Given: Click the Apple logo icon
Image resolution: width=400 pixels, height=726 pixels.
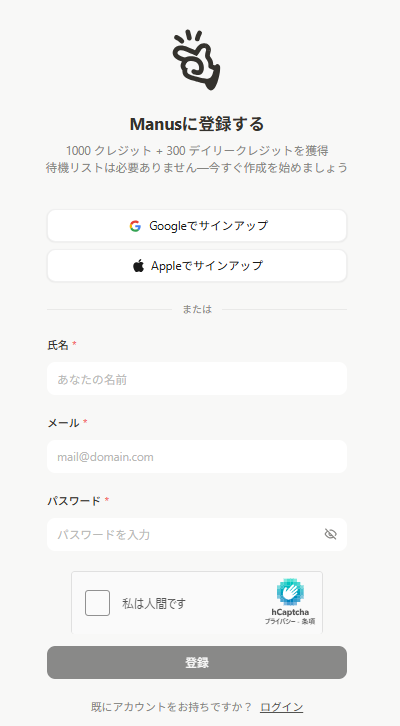Looking at the screenshot, I should point(138,266).
